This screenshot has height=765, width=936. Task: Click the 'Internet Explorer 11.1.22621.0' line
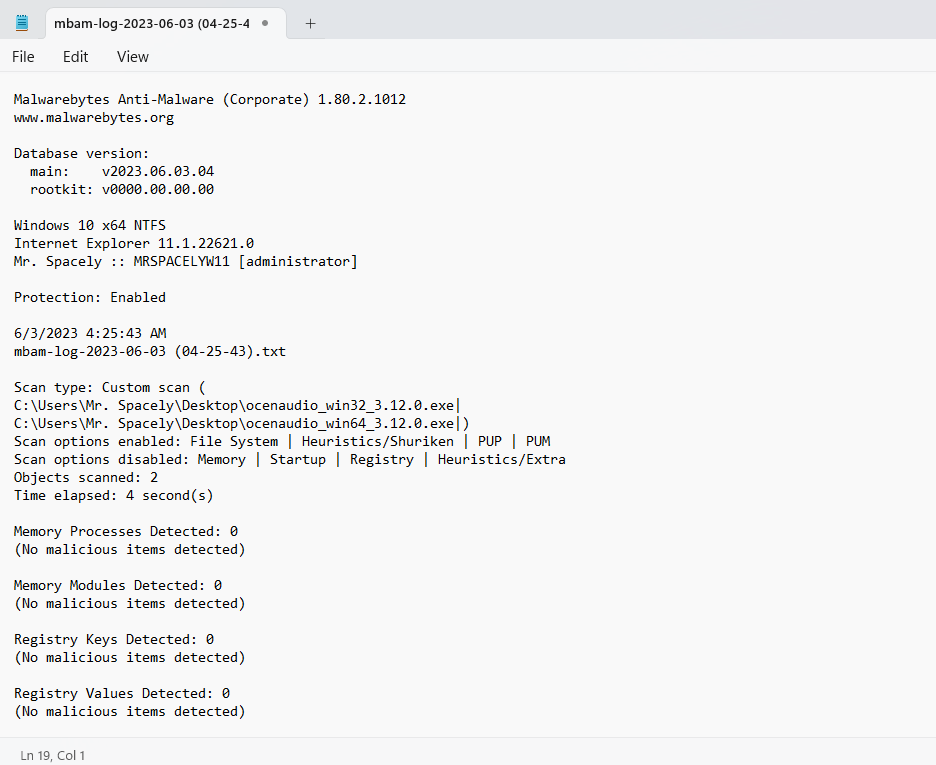[x=134, y=243]
